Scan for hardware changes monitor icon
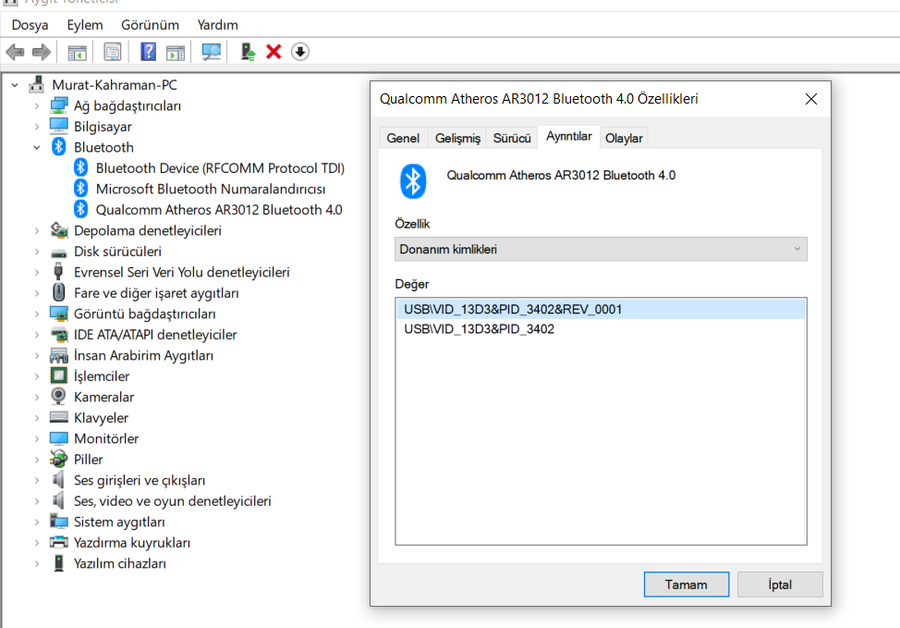 pyautogui.click(x=211, y=52)
